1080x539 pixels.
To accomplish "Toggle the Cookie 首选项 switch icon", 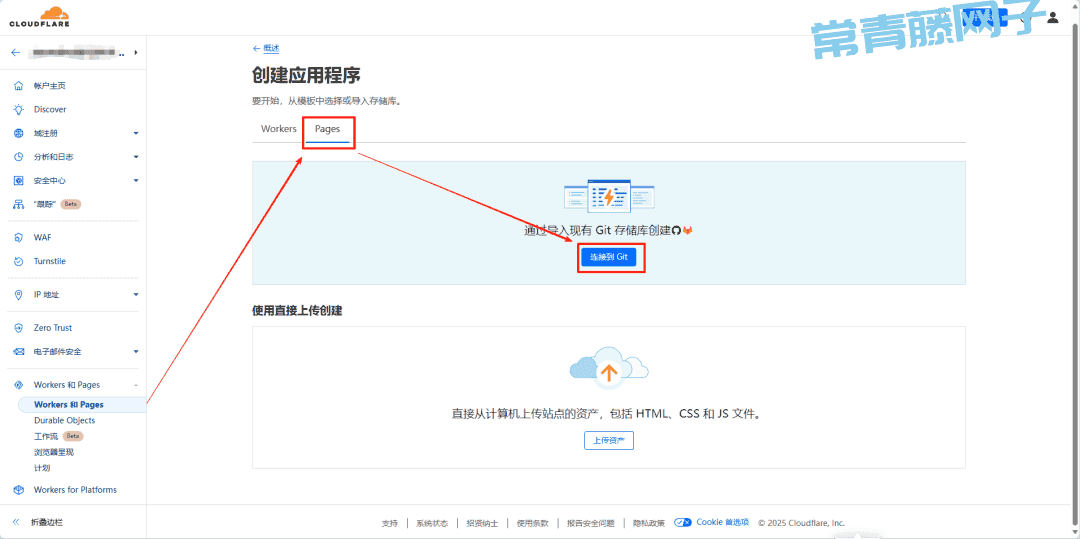I will pyautogui.click(x=683, y=522).
